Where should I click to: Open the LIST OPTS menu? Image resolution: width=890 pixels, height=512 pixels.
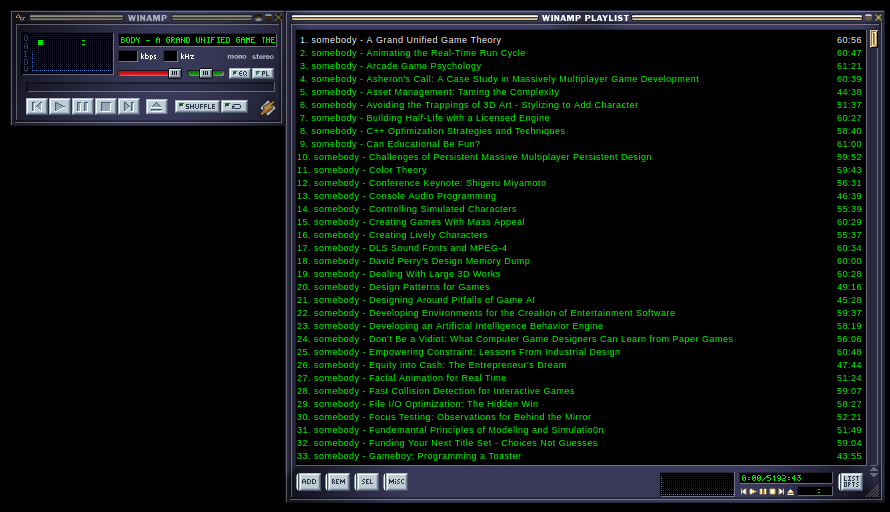point(851,482)
